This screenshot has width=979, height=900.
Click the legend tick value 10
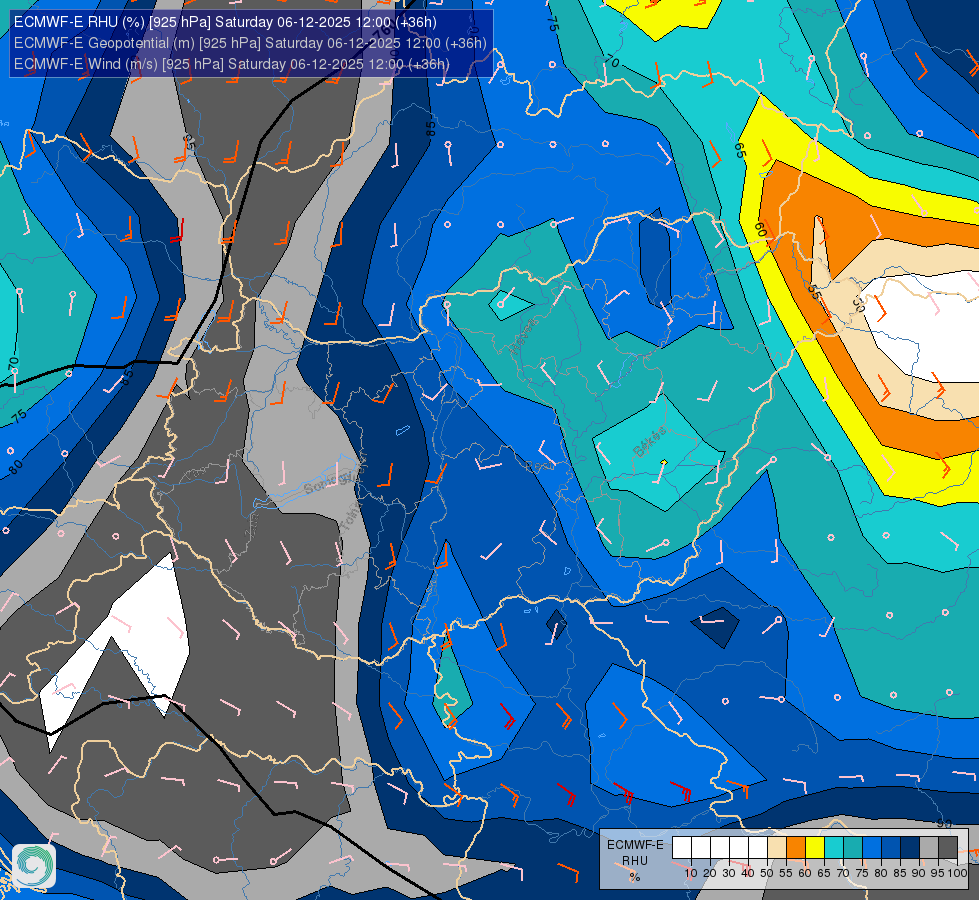pyautogui.click(x=691, y=873)
